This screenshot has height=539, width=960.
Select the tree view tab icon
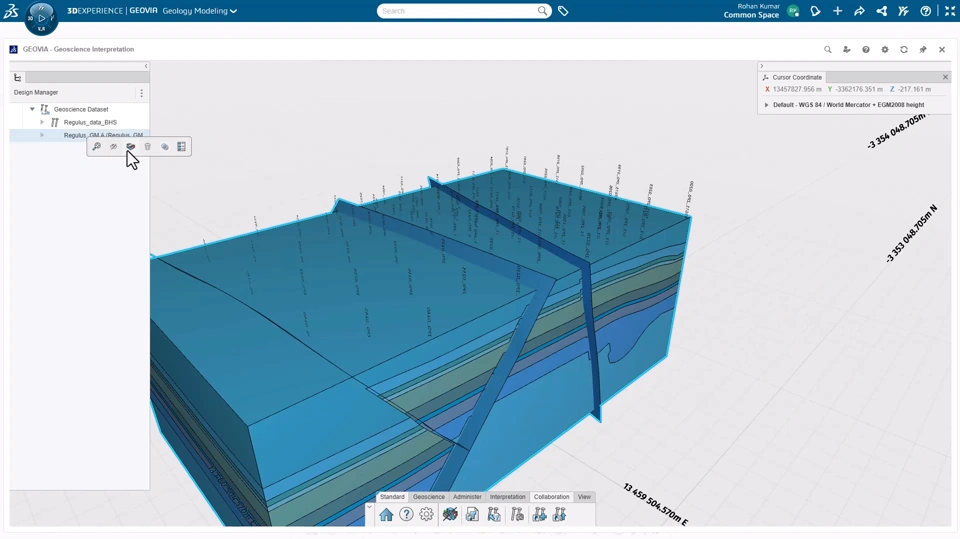point(18,78)
